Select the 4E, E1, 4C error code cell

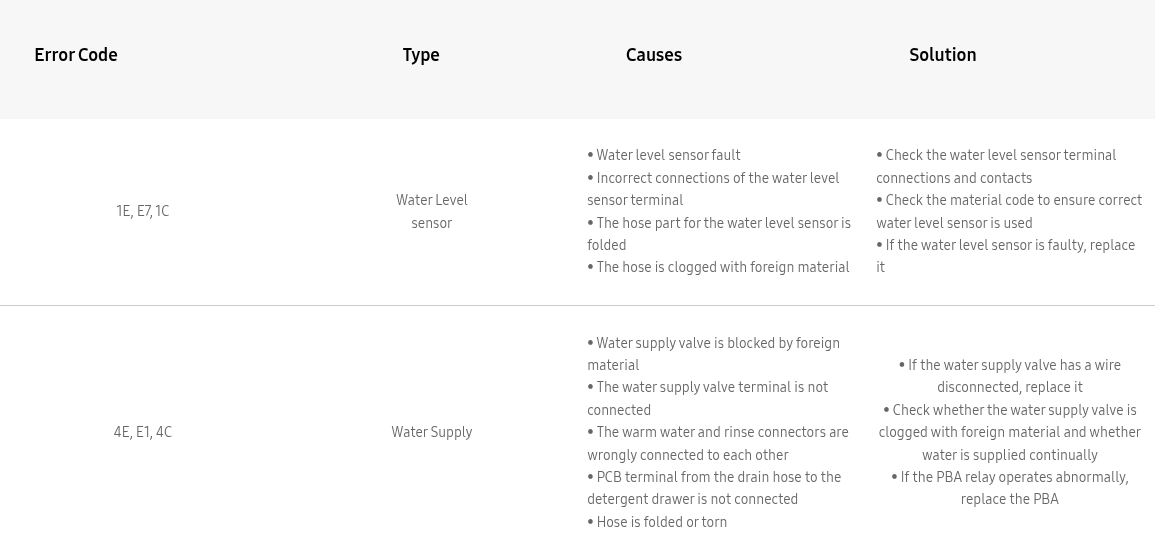click(142, 432)
